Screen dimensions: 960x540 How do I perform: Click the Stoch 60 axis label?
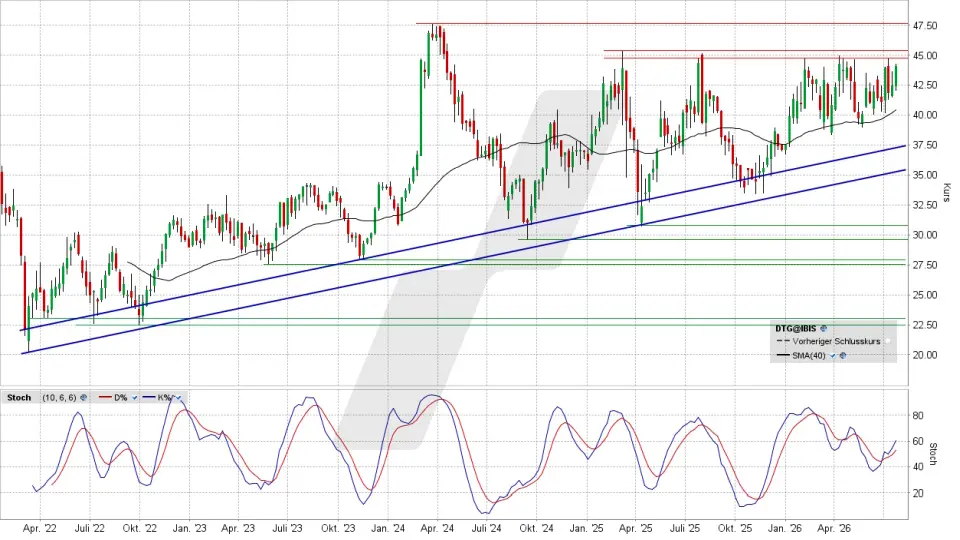(x=918, y=441)
